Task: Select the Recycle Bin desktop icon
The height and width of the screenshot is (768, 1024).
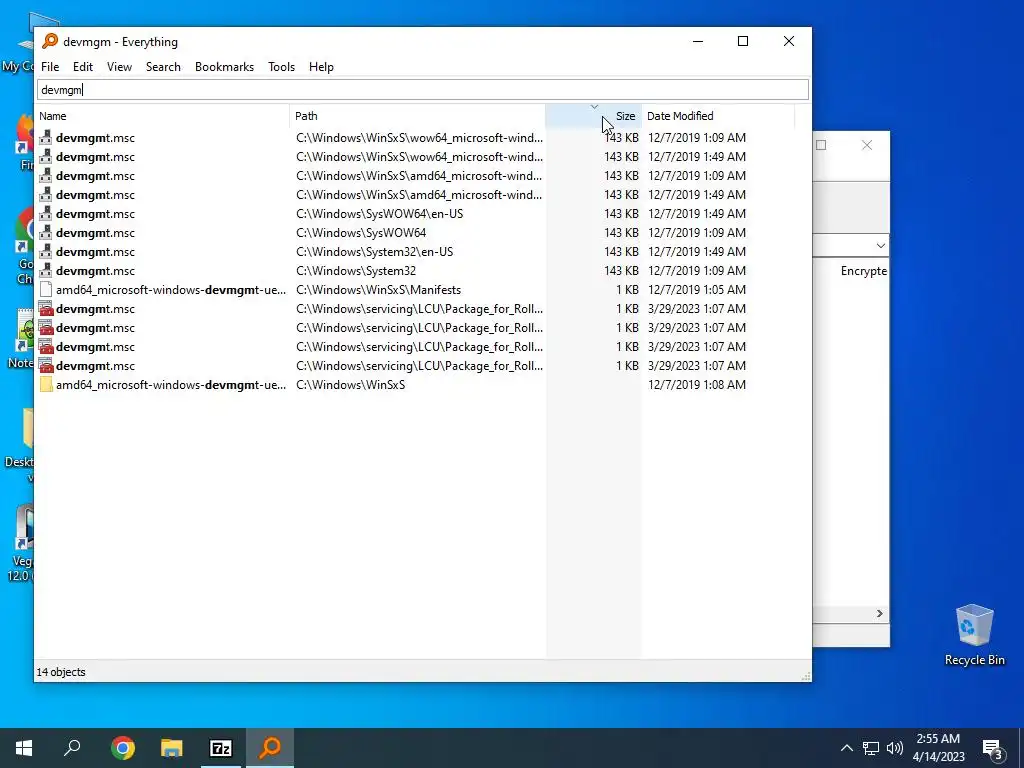Action: click(x=974, y=635)
